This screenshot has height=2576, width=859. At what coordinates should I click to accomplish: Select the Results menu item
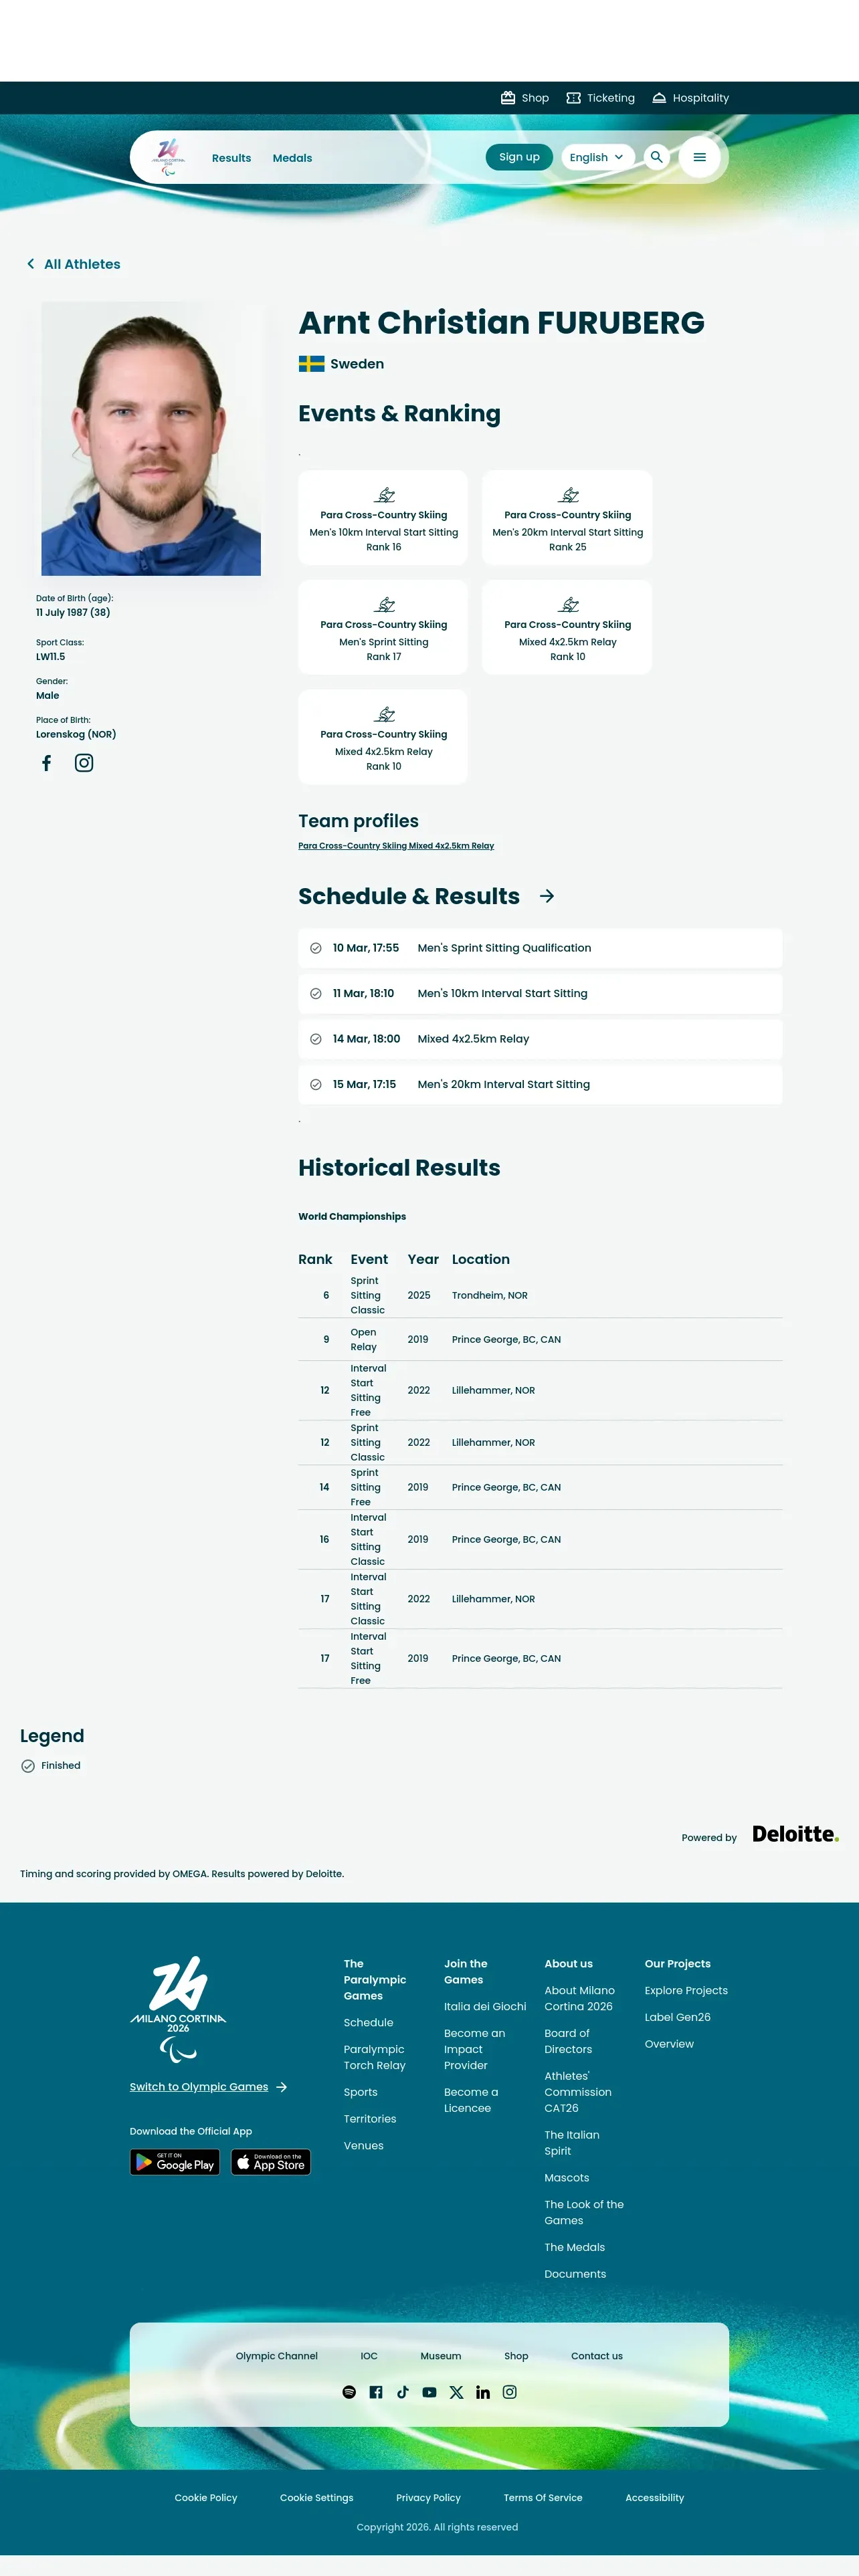pos(231,158)
